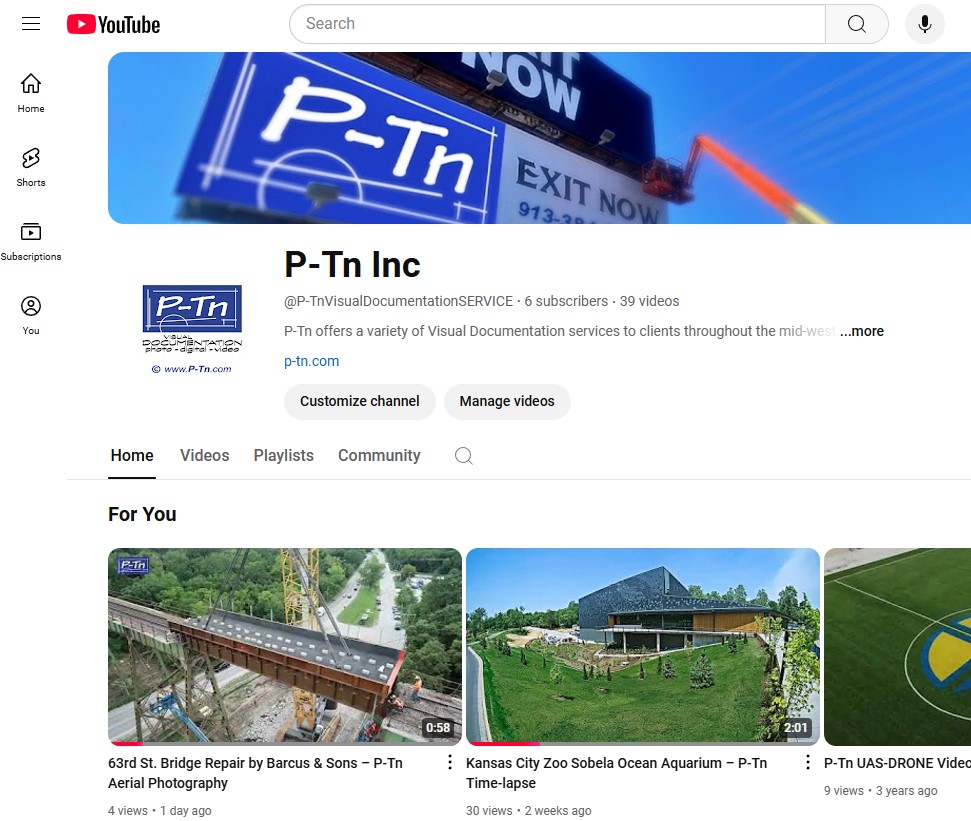Open the hamburger guide menu
The image size is (971, 821).
click(31, 23)
